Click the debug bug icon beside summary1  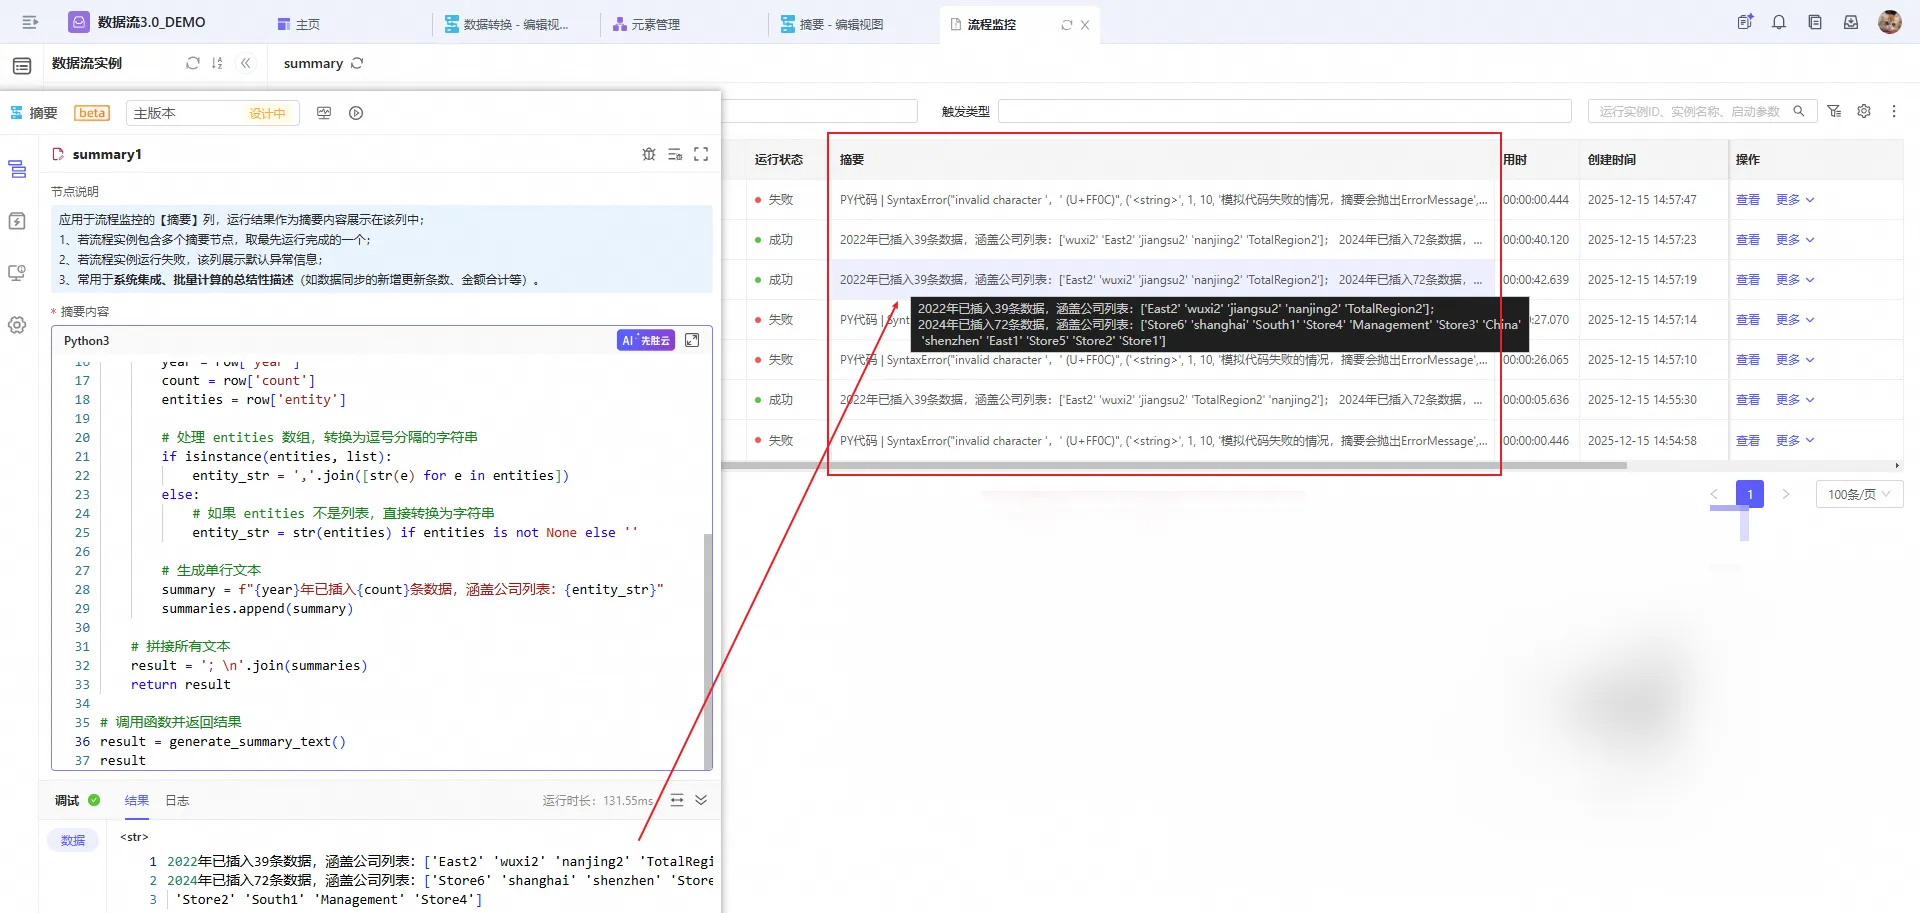point(649,154)
